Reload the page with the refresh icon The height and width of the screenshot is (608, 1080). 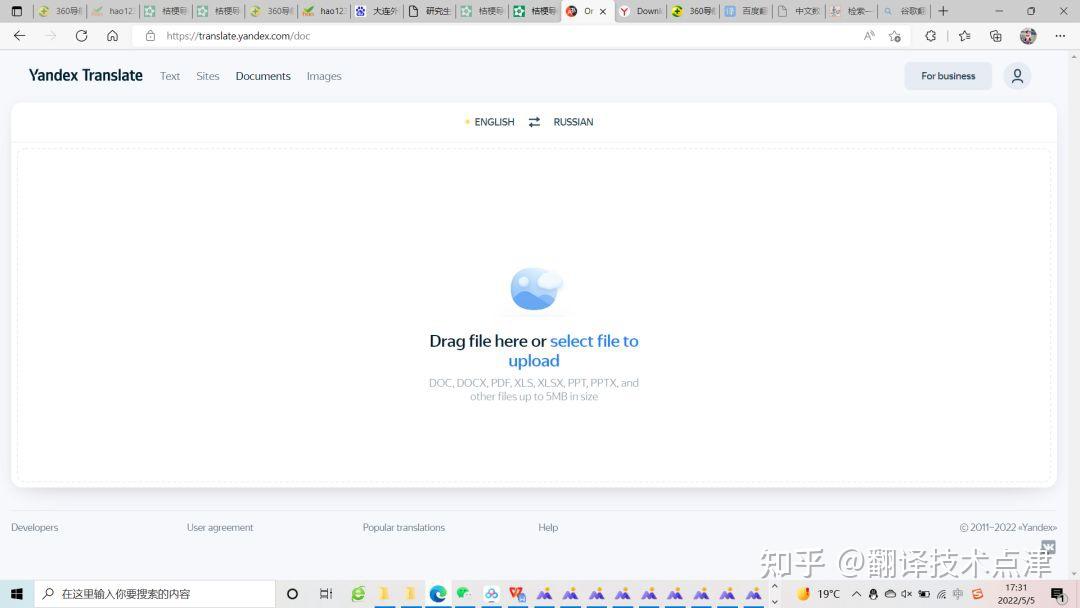click(x=82, y=36)
